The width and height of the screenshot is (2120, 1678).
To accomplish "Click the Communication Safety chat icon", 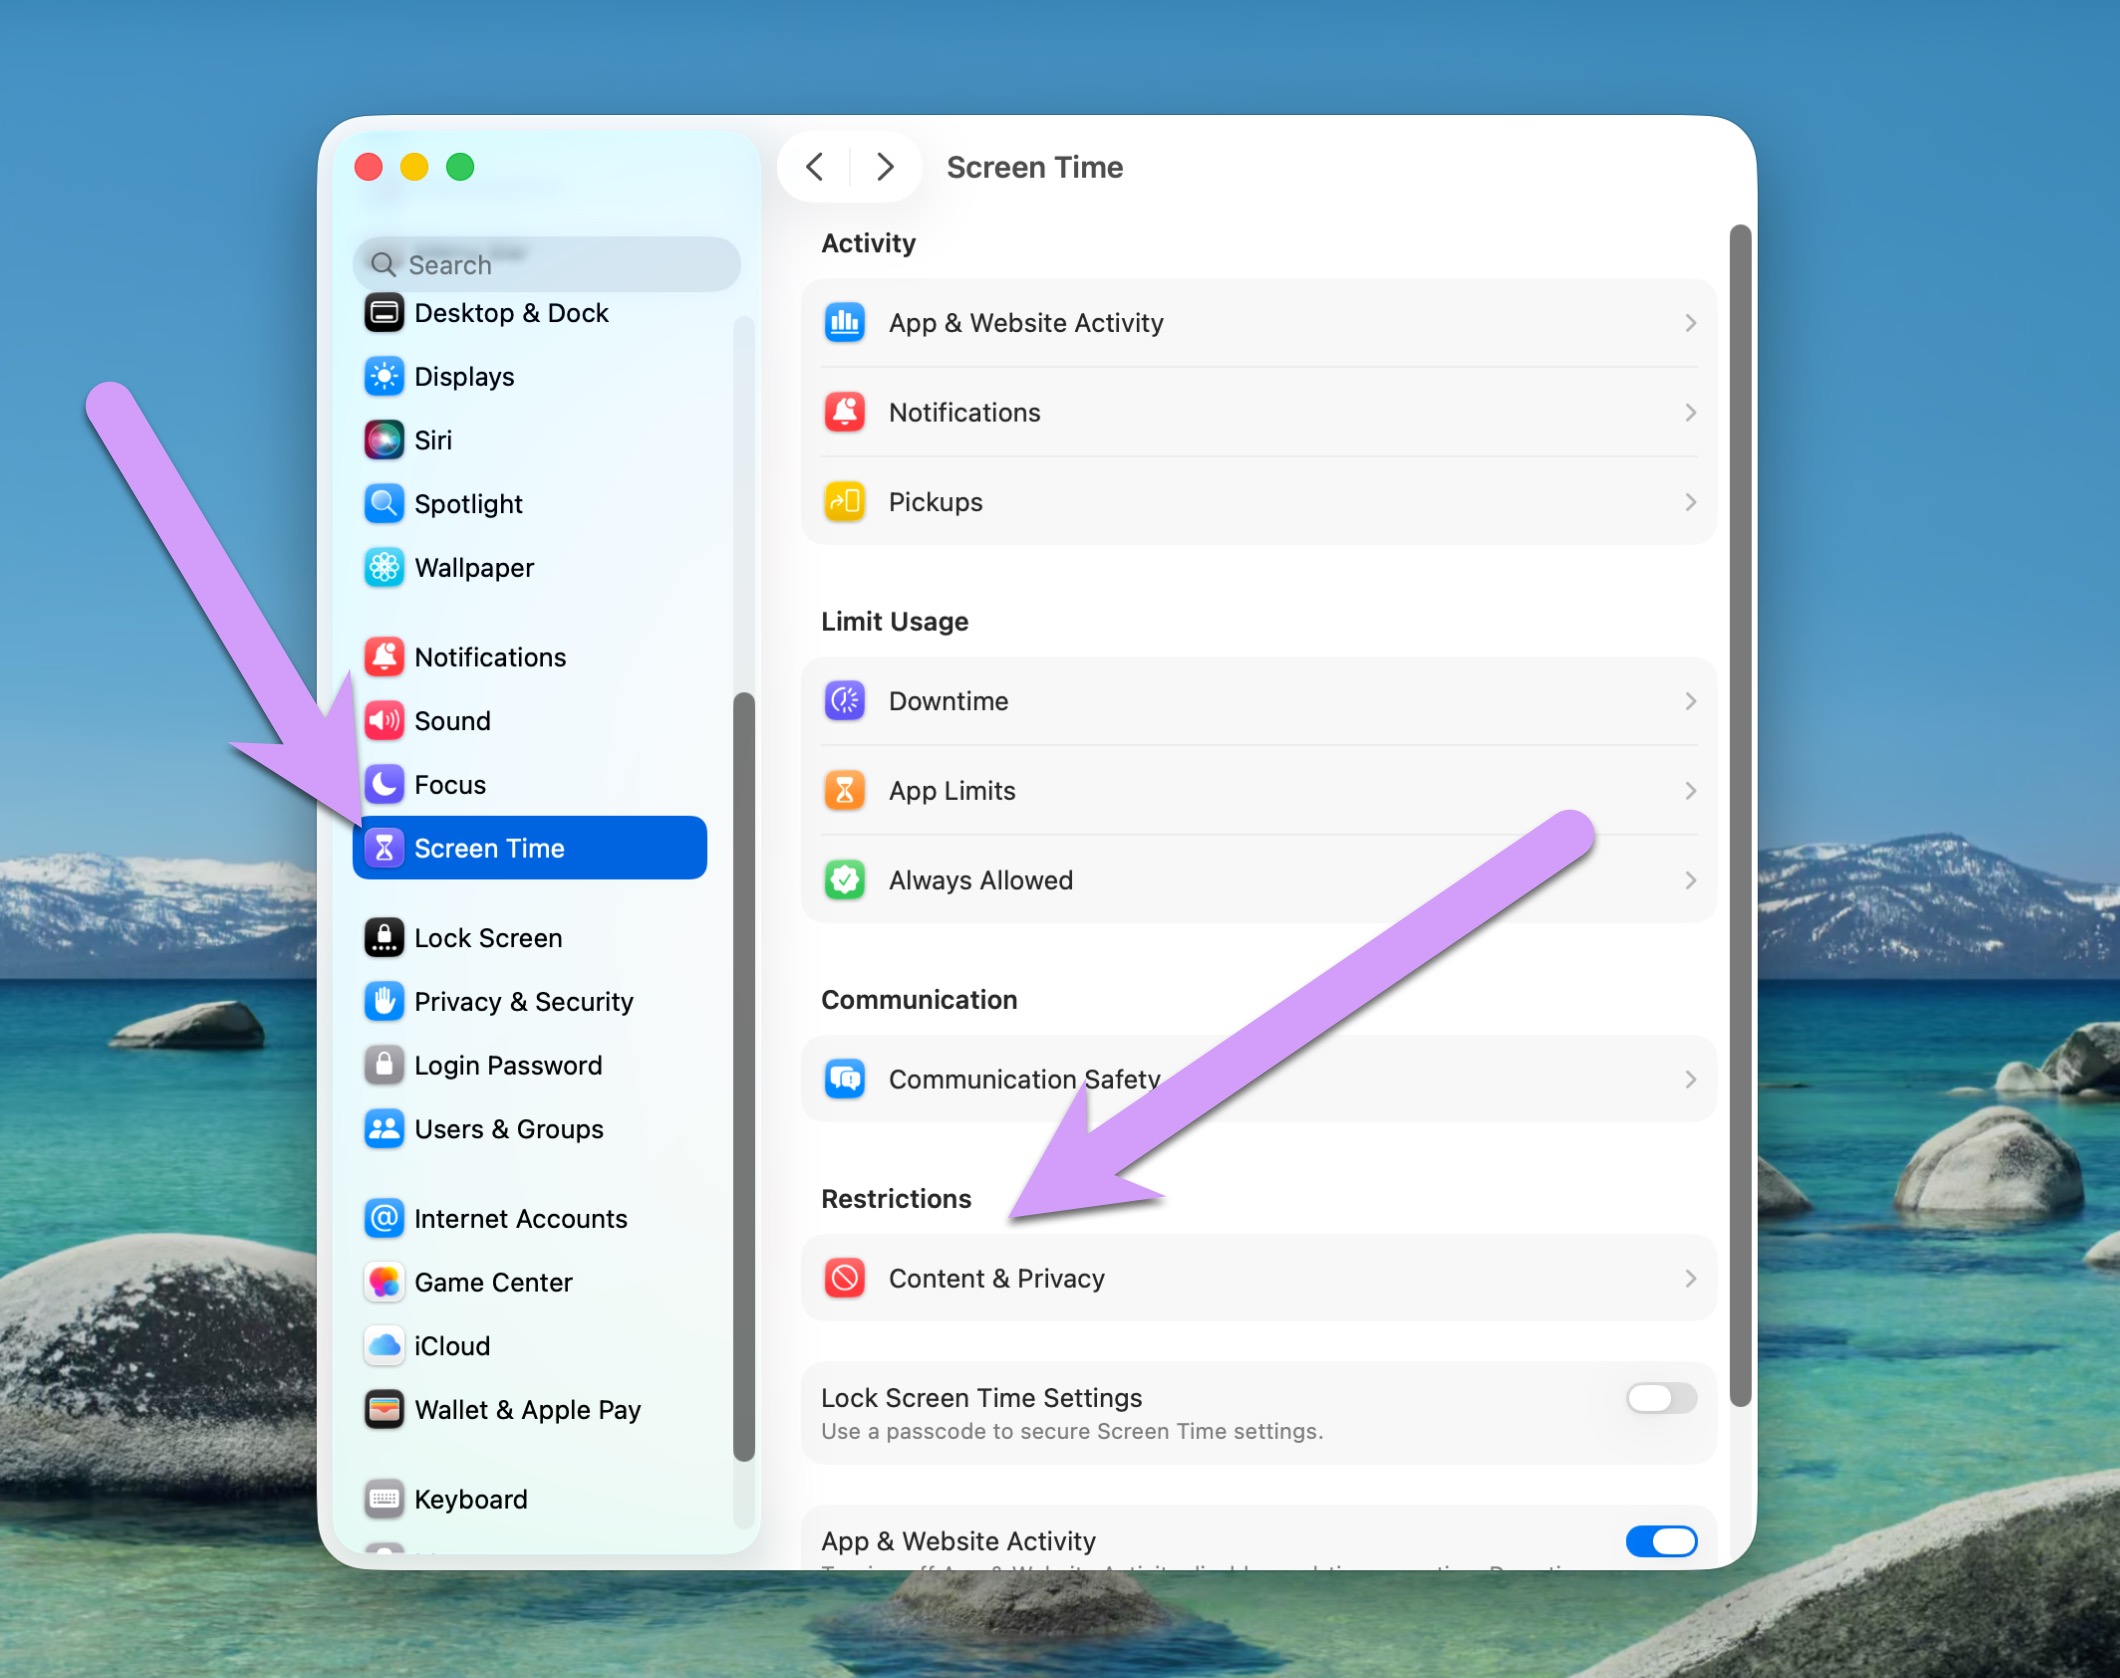I will click(844, 1079).
